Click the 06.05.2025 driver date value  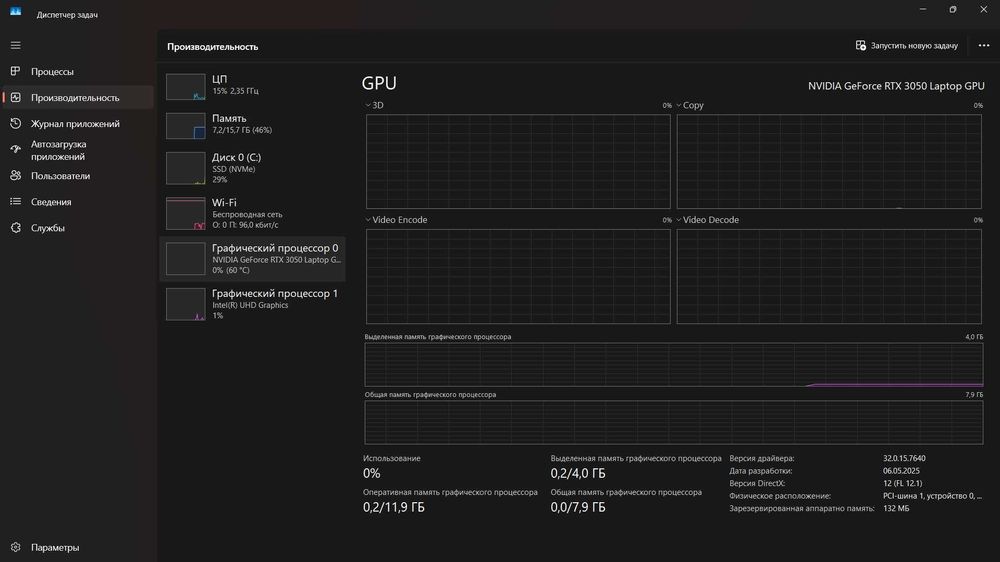(901, 471)
